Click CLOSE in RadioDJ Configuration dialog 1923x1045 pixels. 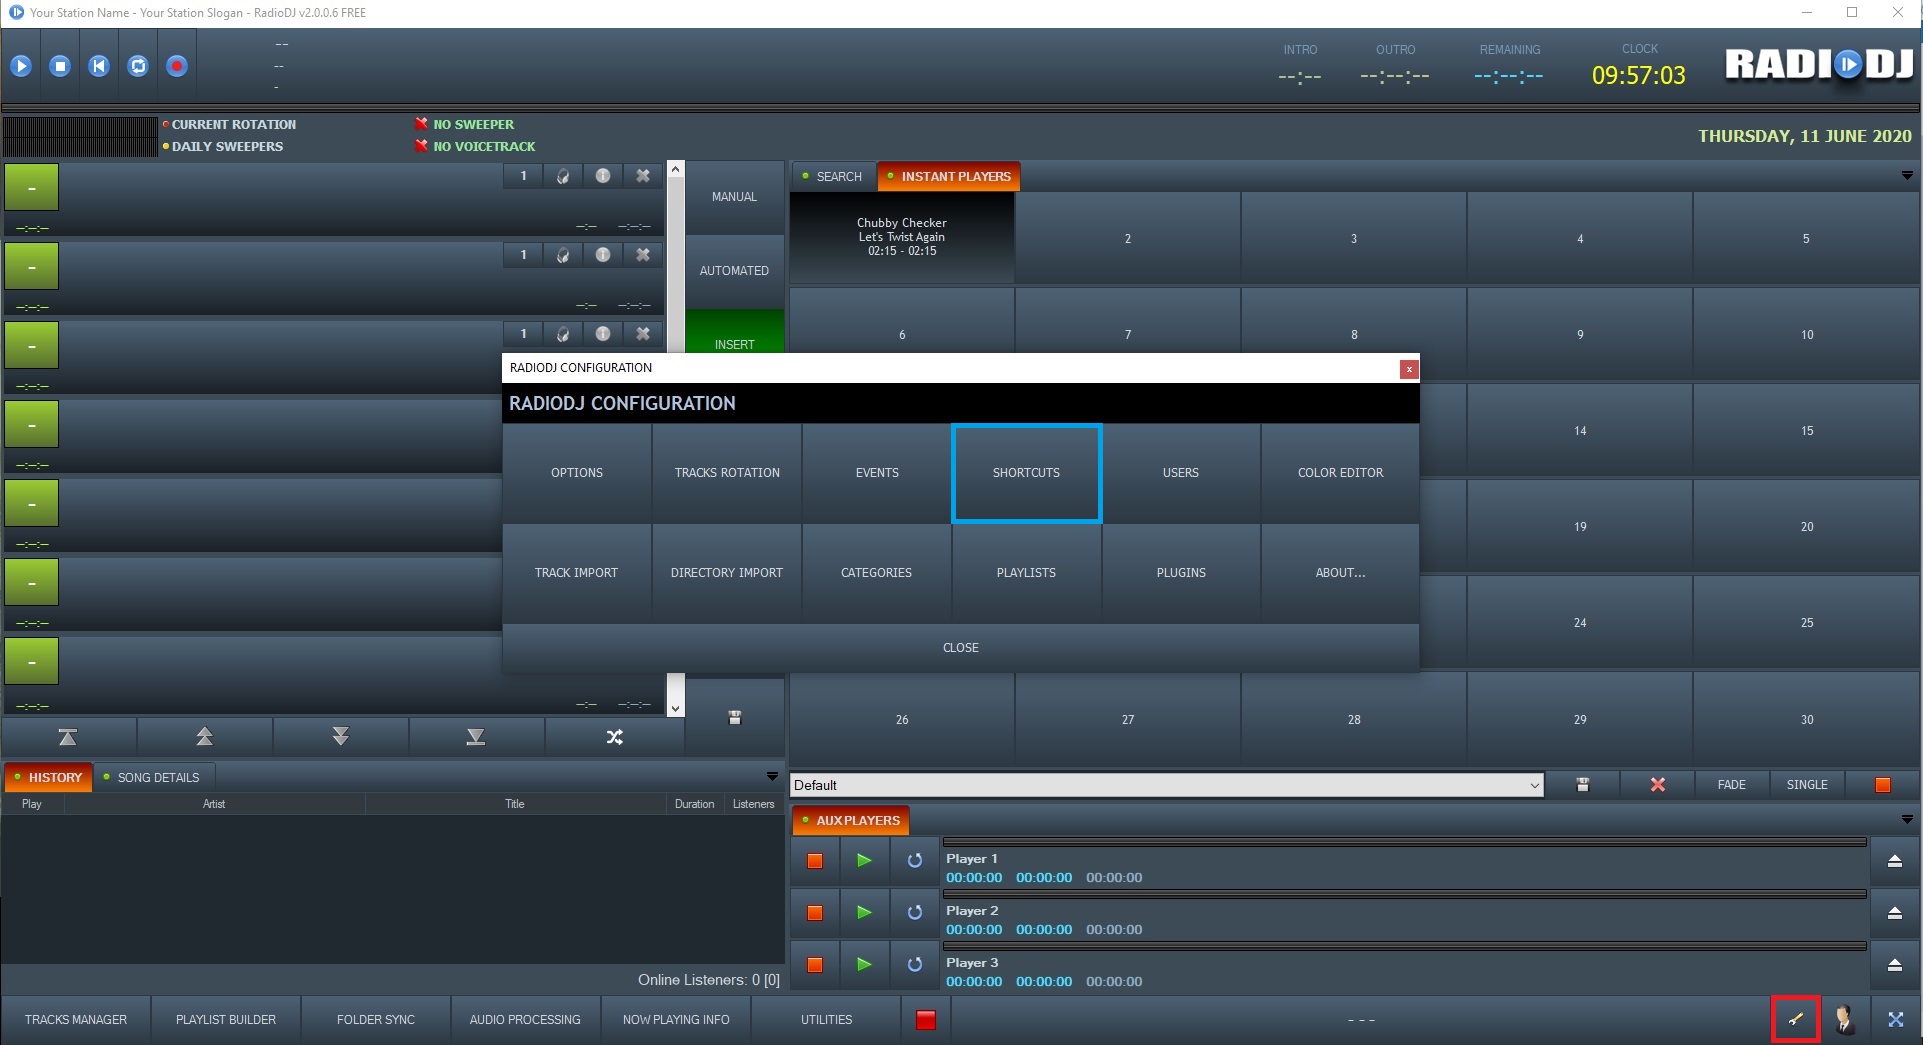point(960,648)
